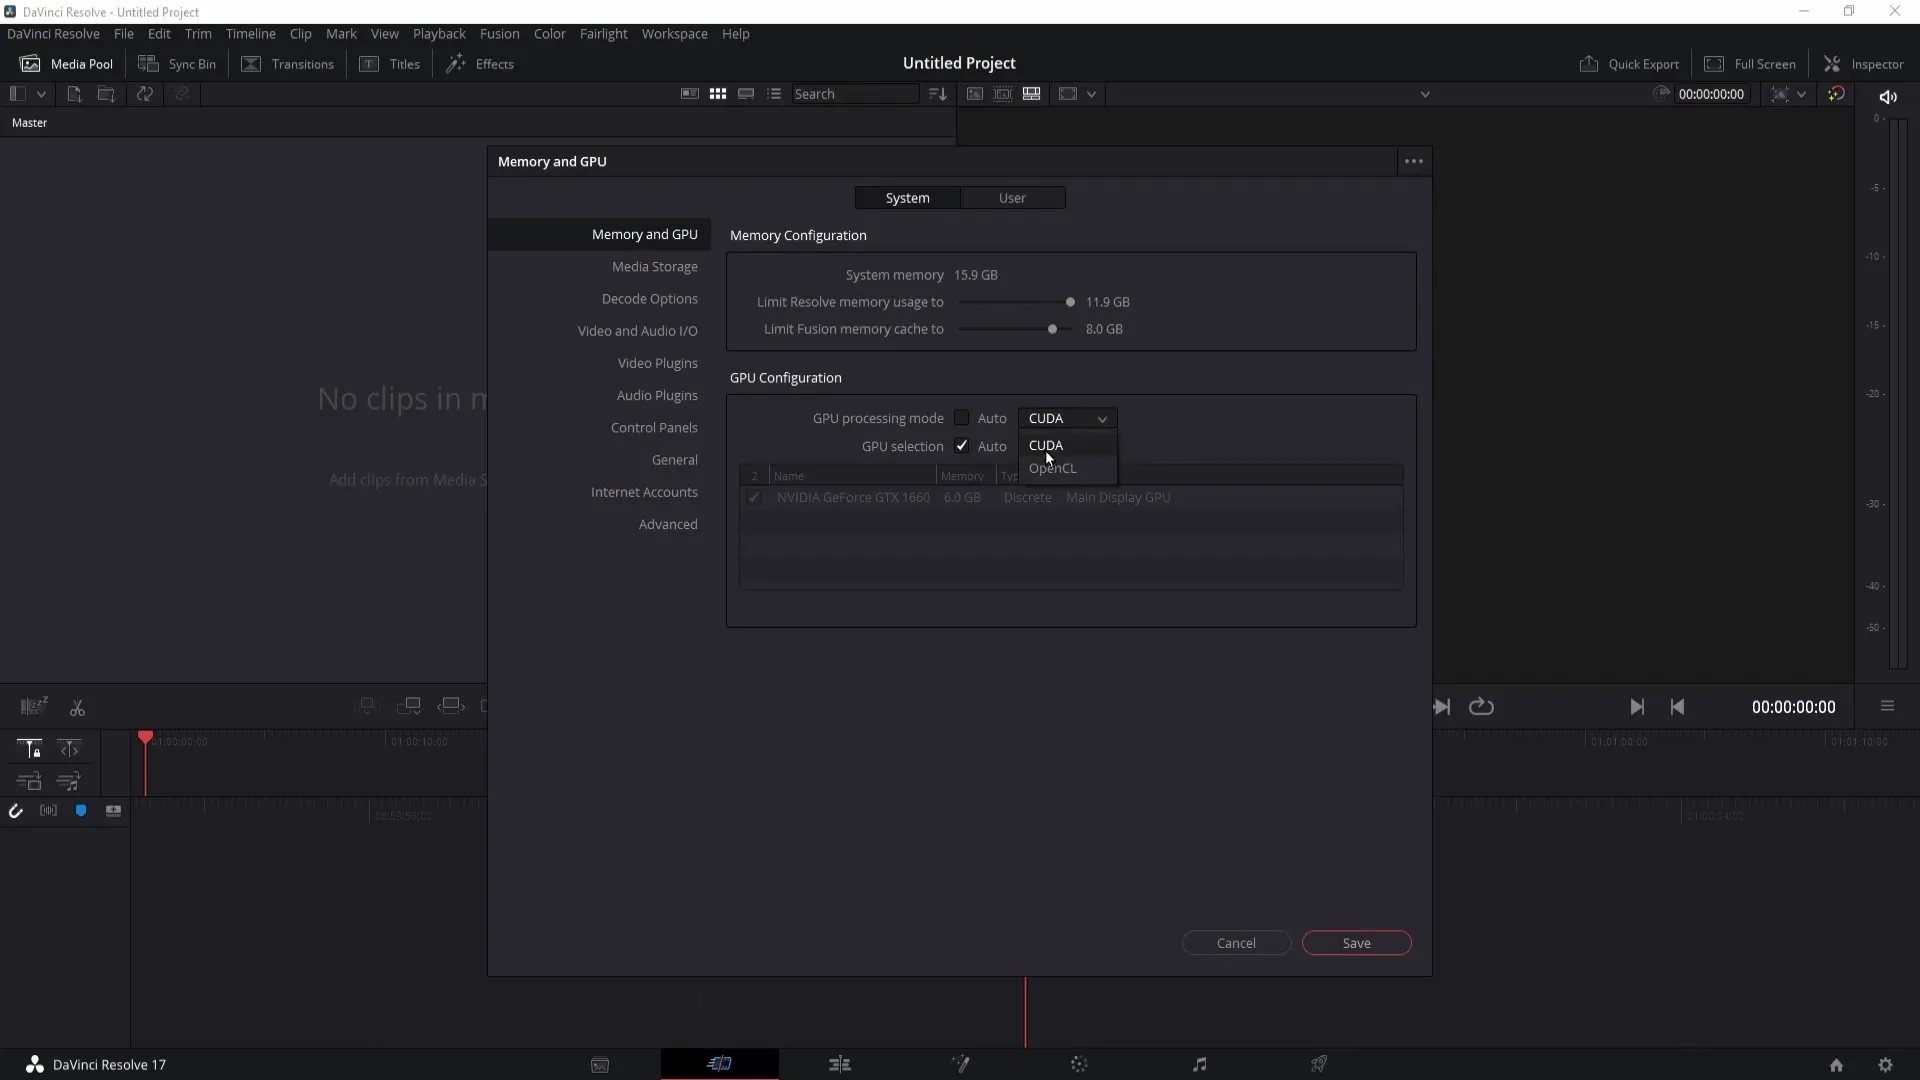Switch to the User preferences tab
The width and height of the screenshot is (1920, 1080).
click(x=1012, y=198)
